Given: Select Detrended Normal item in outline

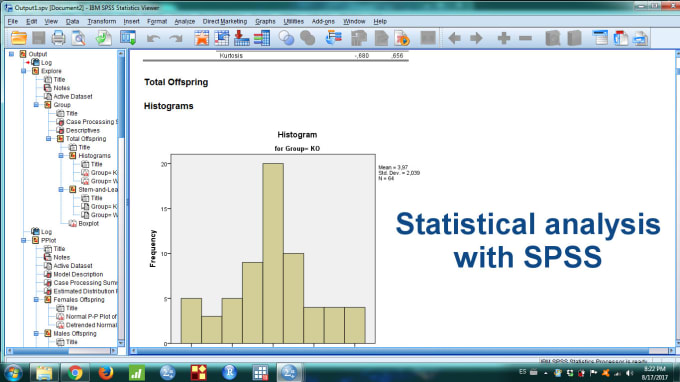Looking at the screenshot, I should 91,325.
